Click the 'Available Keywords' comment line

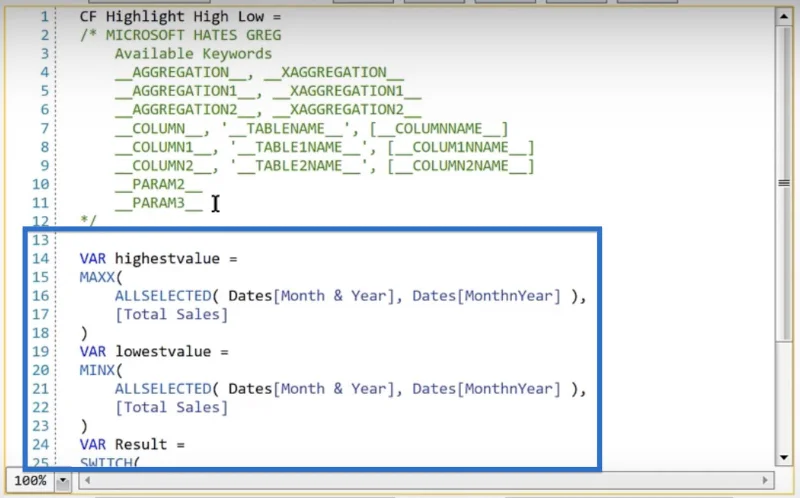193,54
